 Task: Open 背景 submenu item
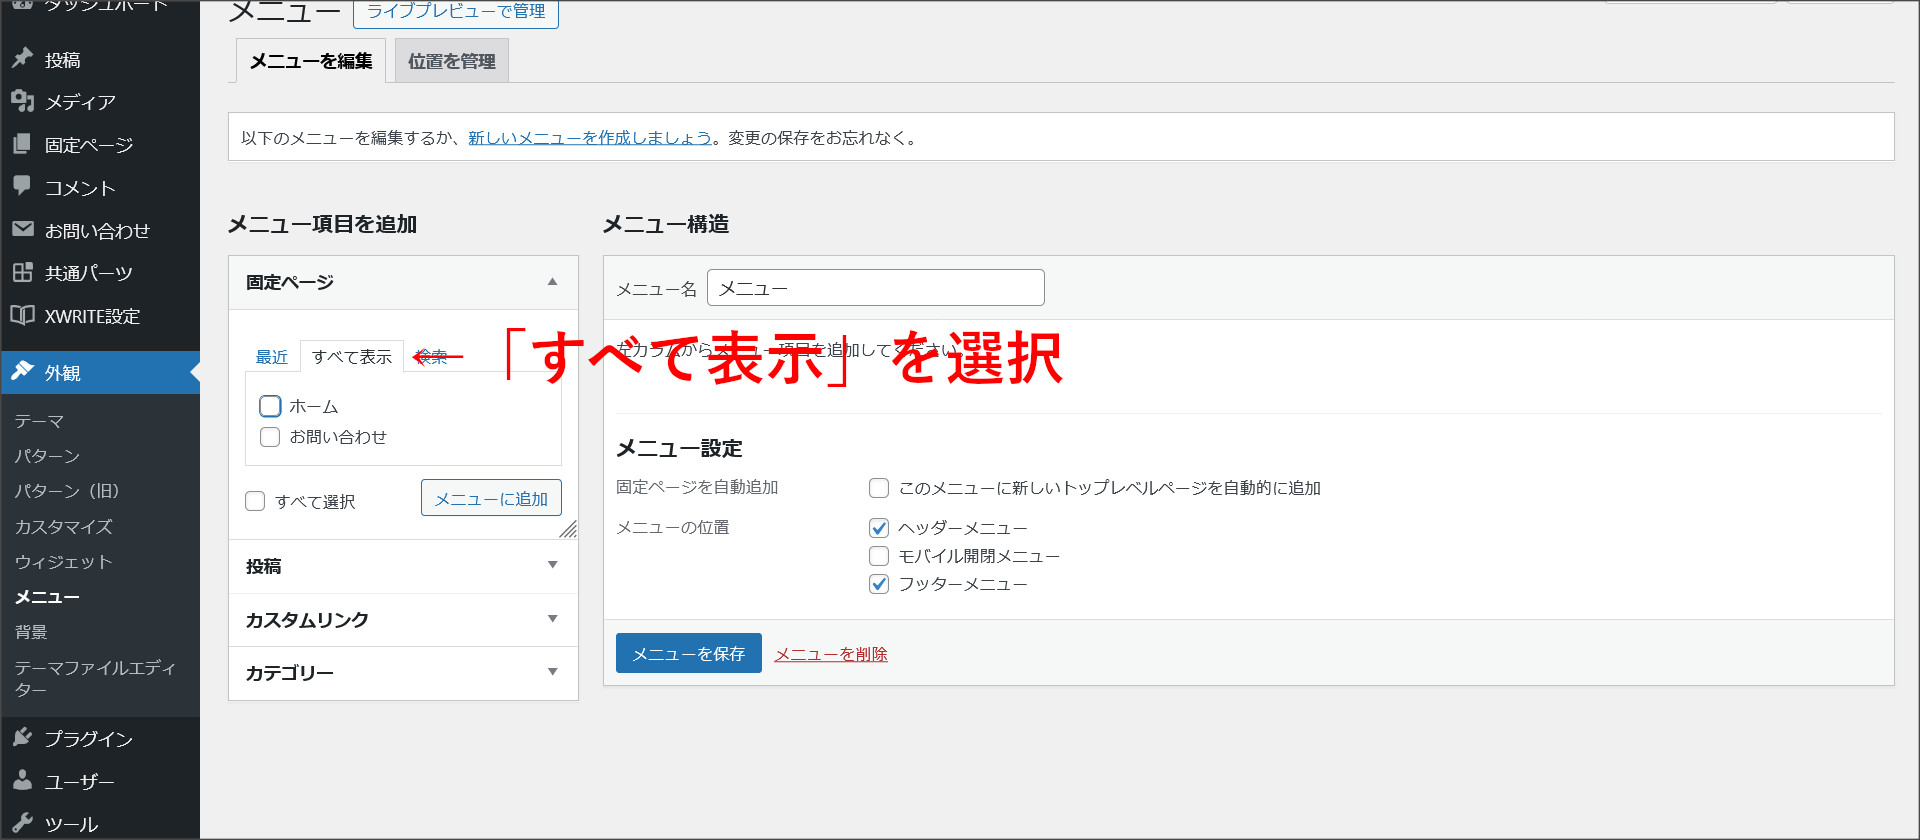tap(31, 632)
